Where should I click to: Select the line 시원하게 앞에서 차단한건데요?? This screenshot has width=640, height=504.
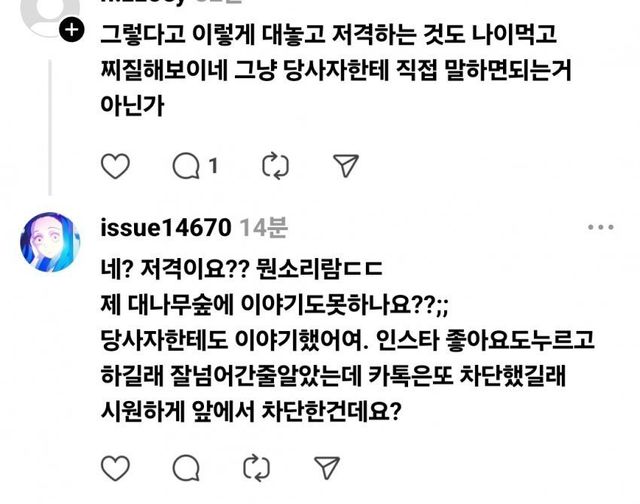251,411
